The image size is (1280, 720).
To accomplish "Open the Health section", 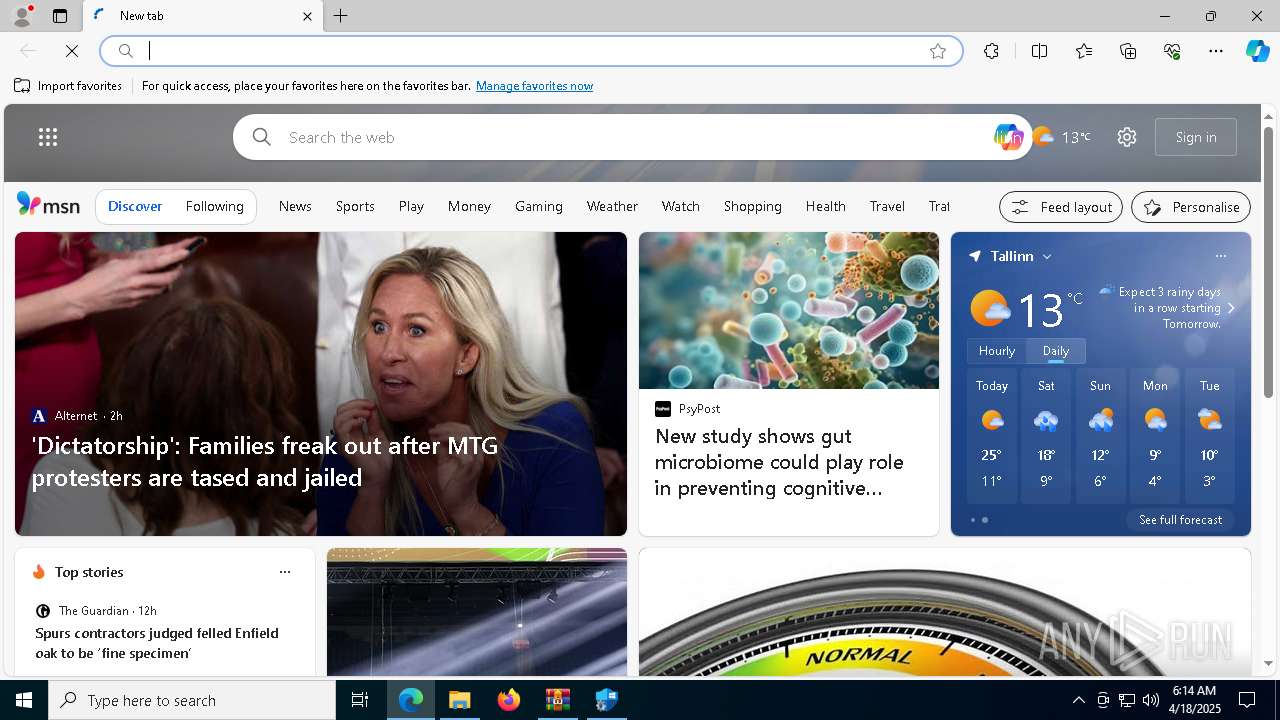I will click(x=826, y=206).
